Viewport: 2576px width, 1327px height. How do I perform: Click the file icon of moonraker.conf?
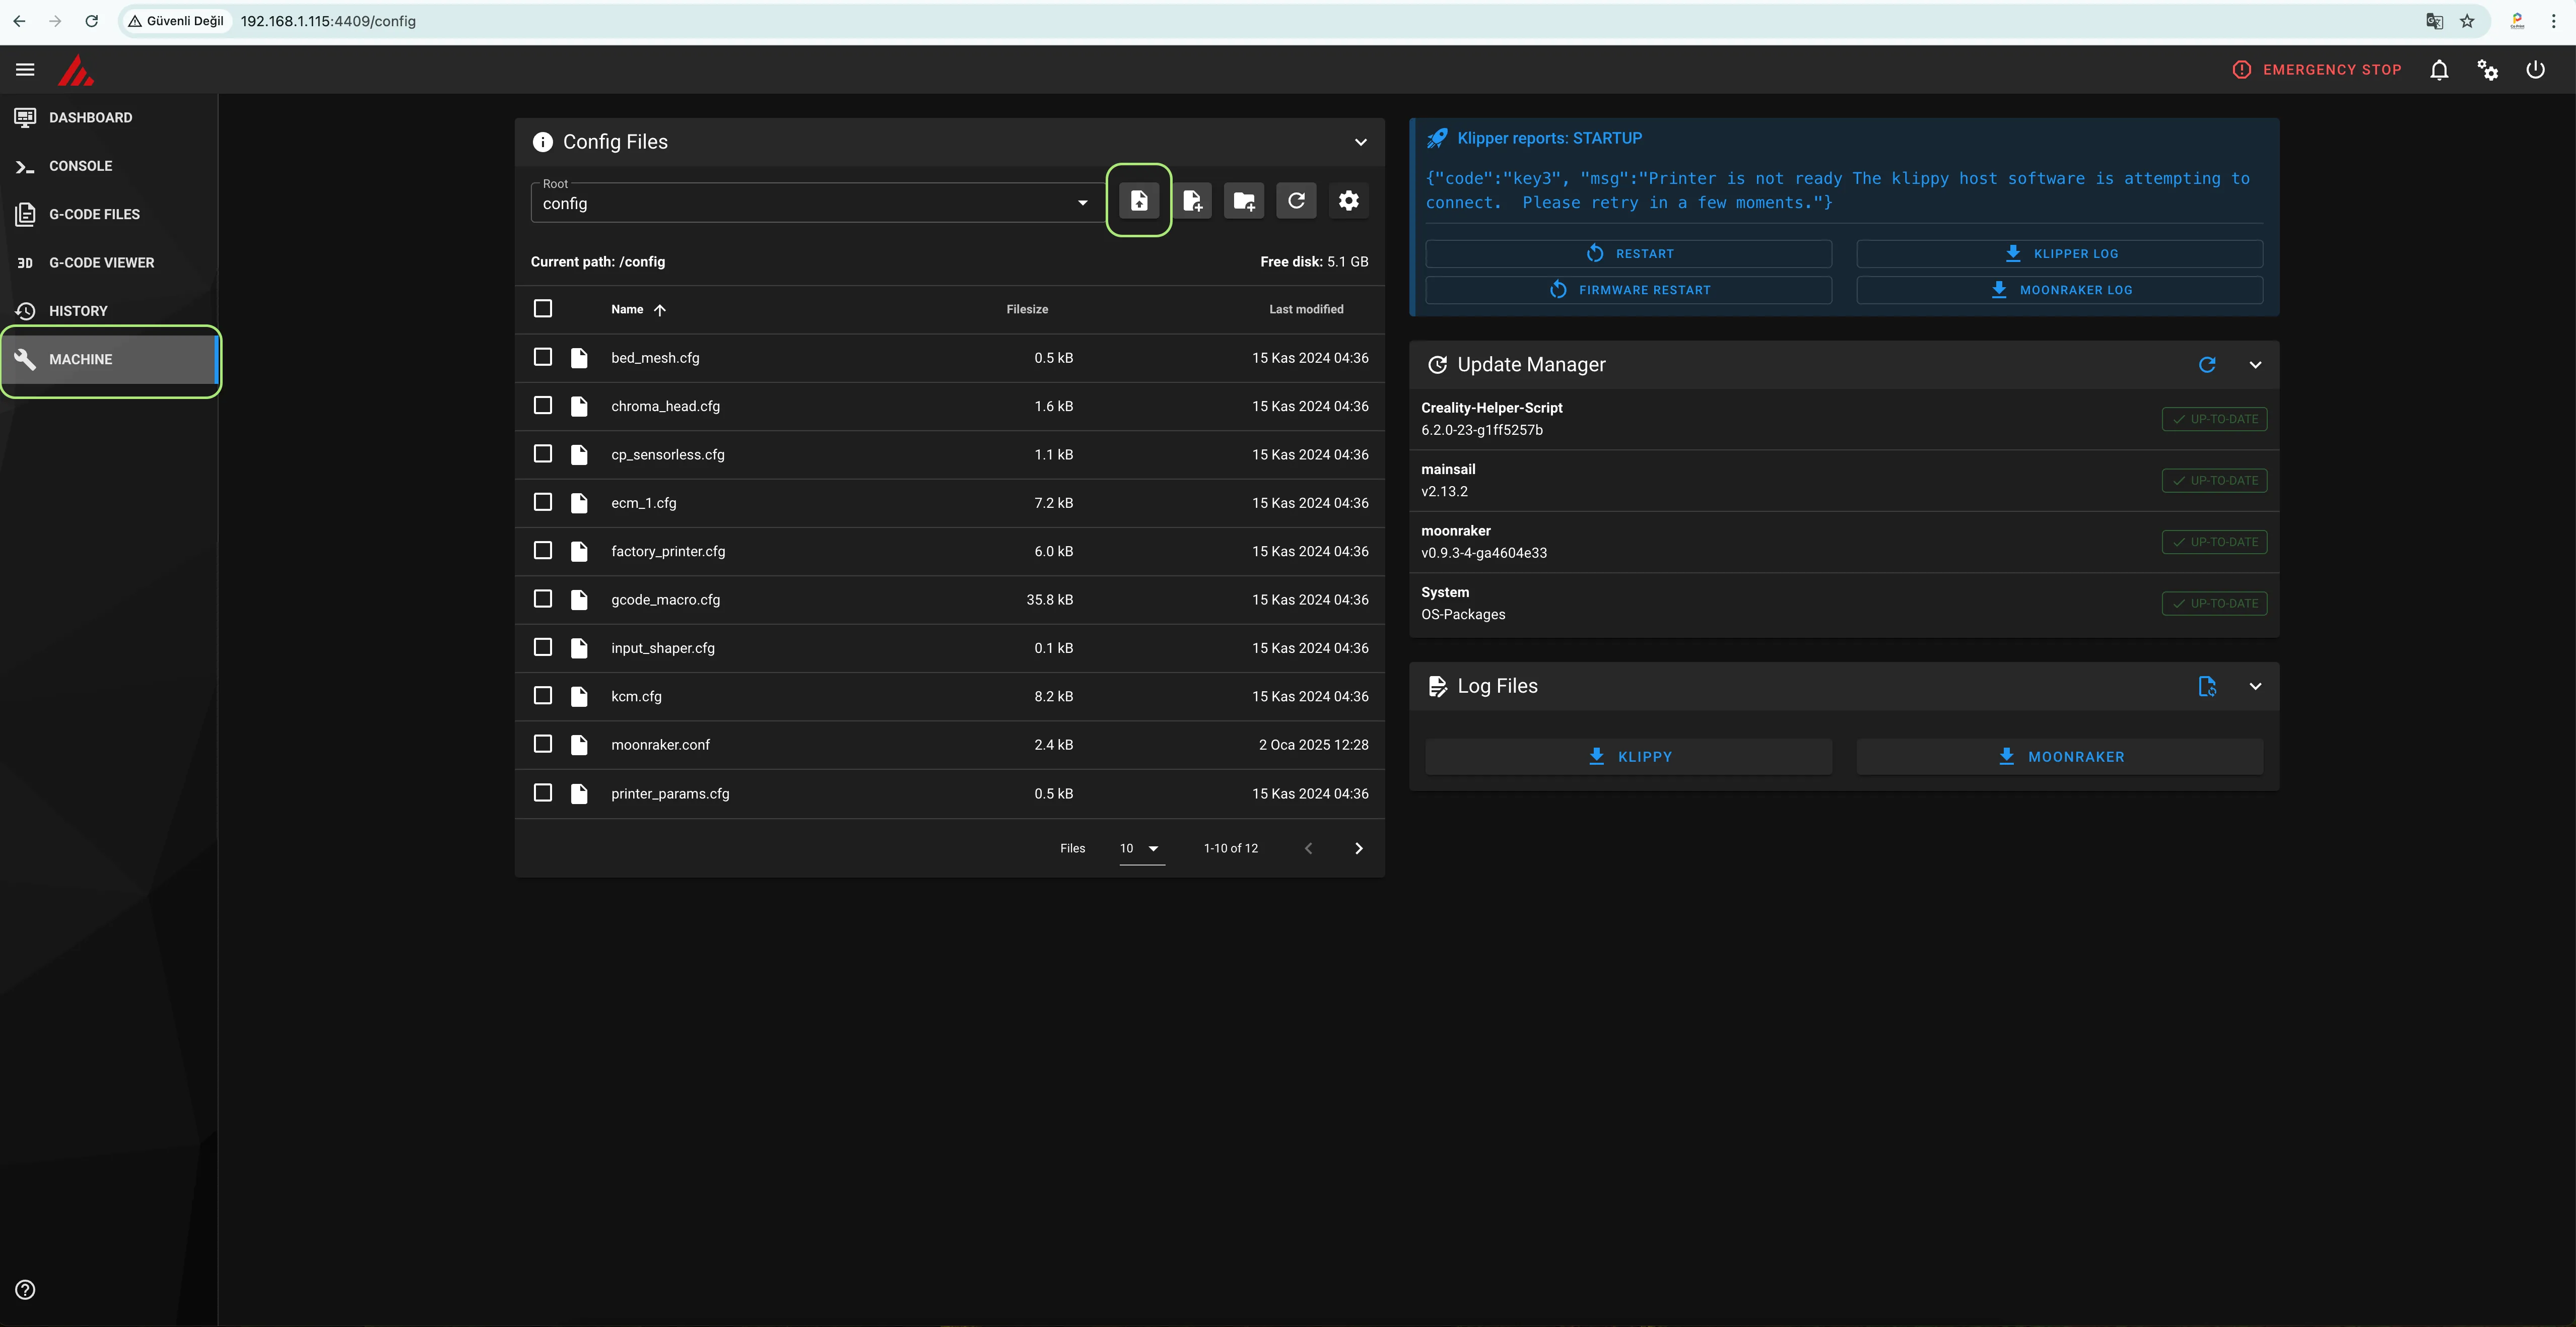coord(579,745)
